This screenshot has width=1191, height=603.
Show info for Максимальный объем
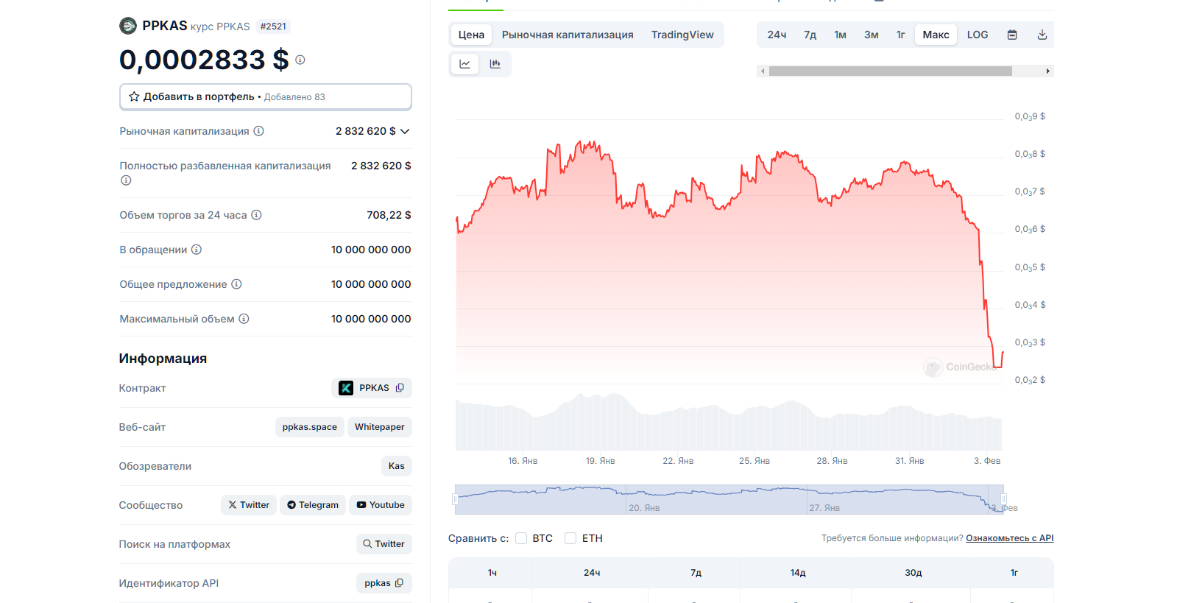pos(244,319)
